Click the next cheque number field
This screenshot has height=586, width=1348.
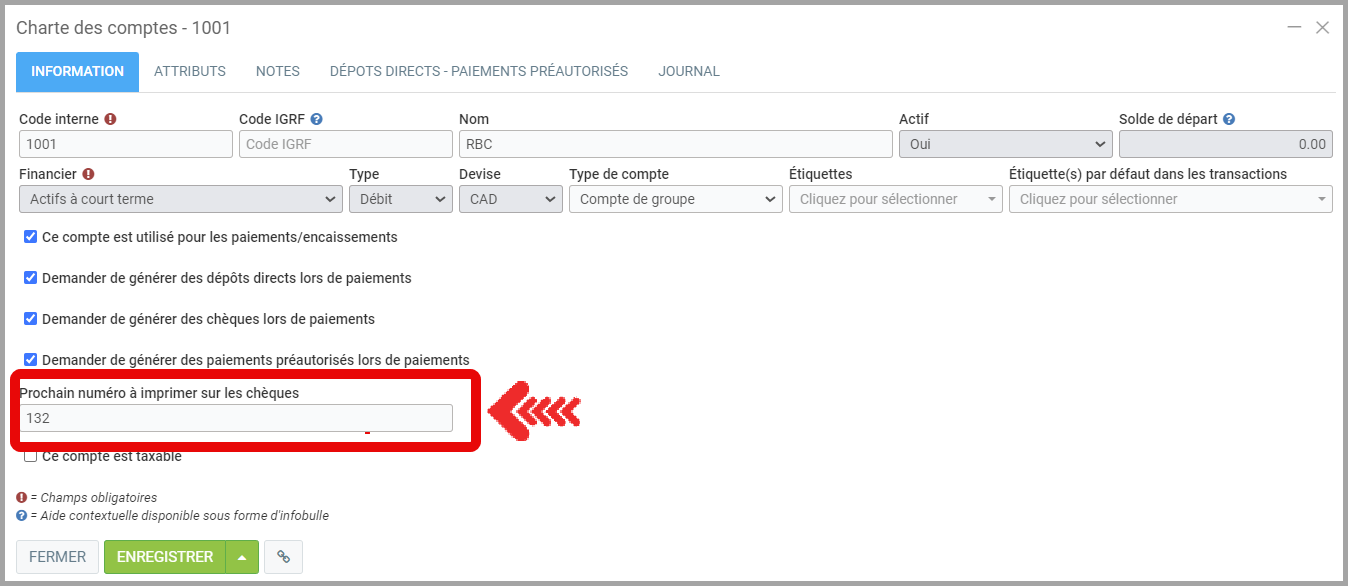point(236,418)
